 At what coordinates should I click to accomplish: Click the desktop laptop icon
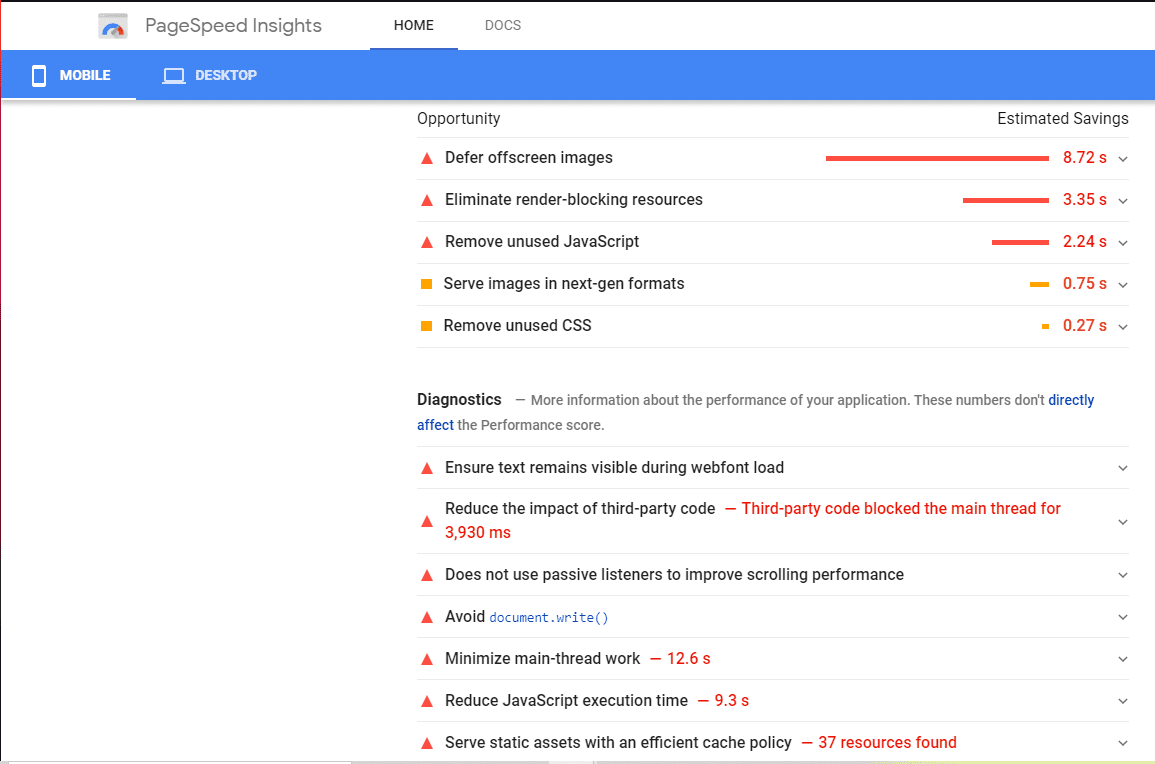point(174,75)
